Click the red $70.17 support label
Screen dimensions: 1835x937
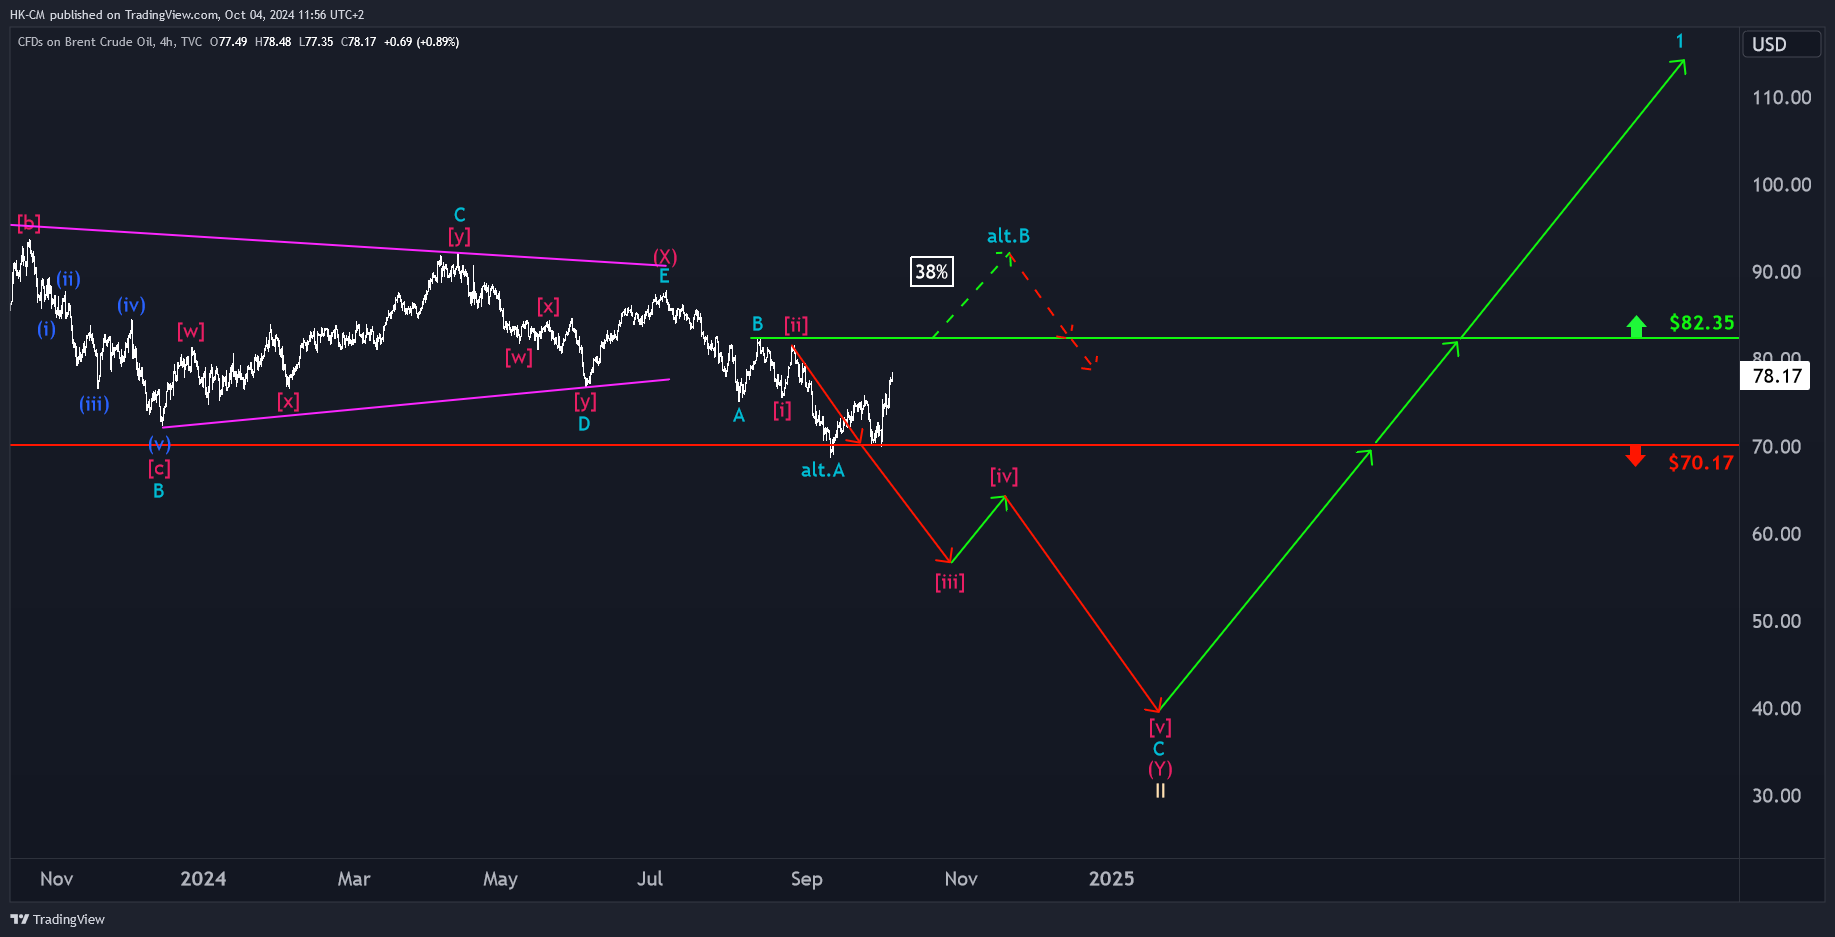(1701, 463)
